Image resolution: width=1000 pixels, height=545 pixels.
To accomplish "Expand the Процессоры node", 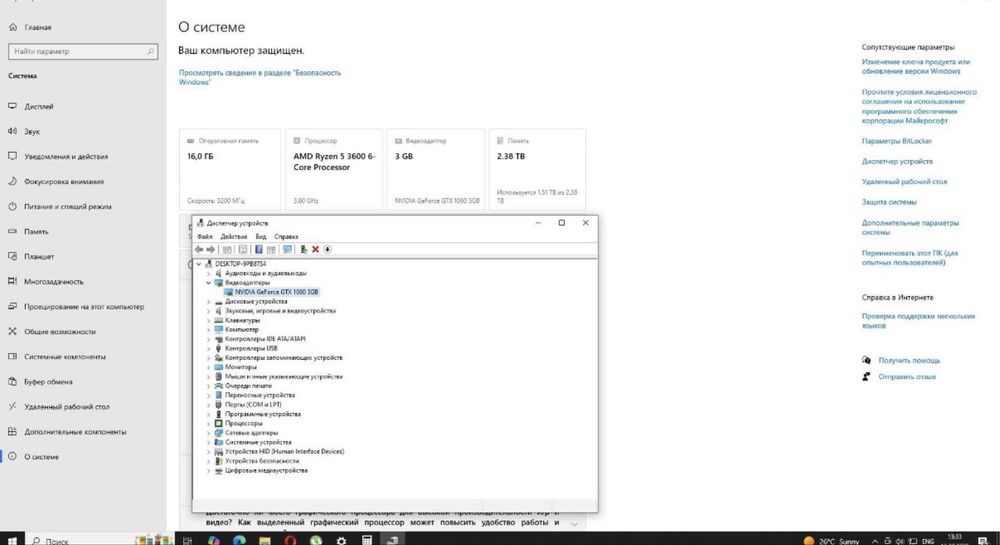I will point(209,423).
